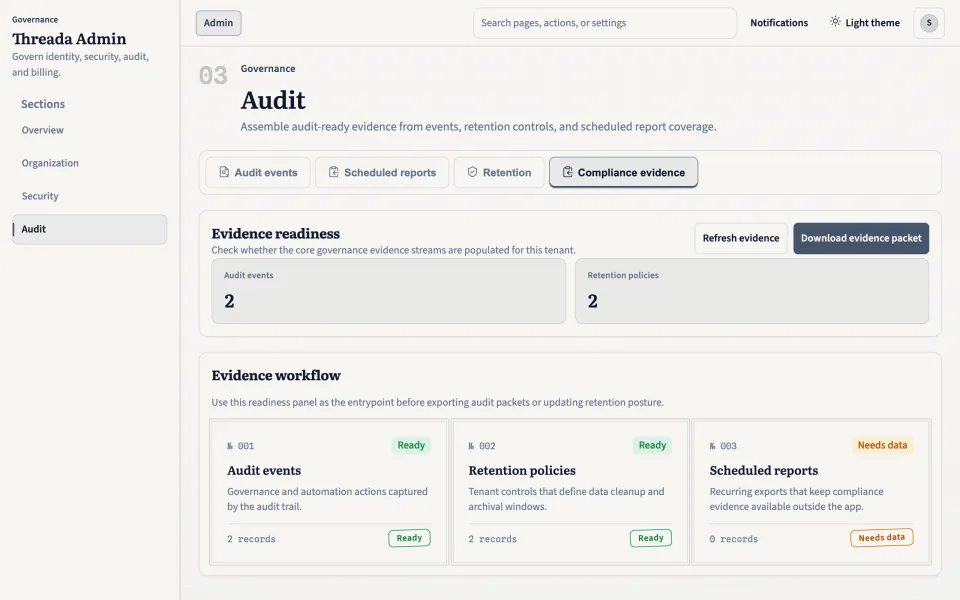This screenshot has height=600, width=960.
Task: Click the Audit events count tile
Action: (x=388, y=291)
